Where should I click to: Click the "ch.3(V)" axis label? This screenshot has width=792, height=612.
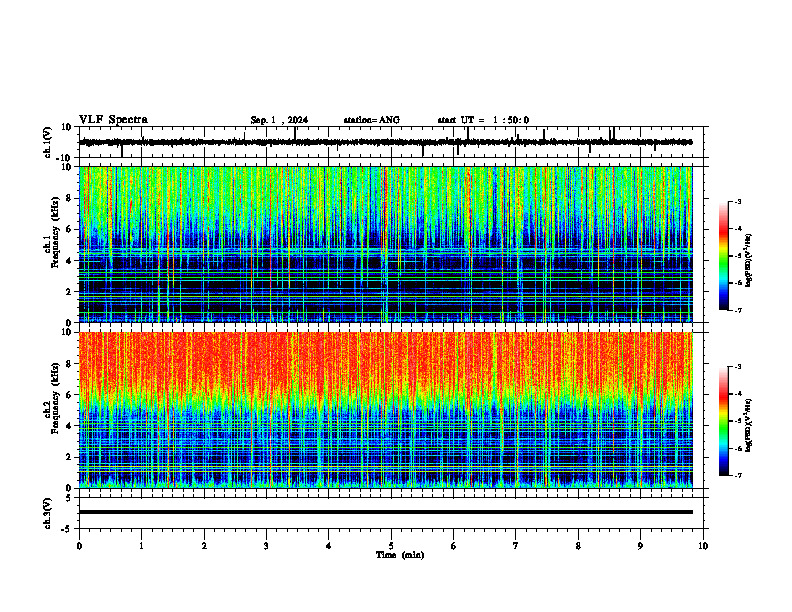48,513
